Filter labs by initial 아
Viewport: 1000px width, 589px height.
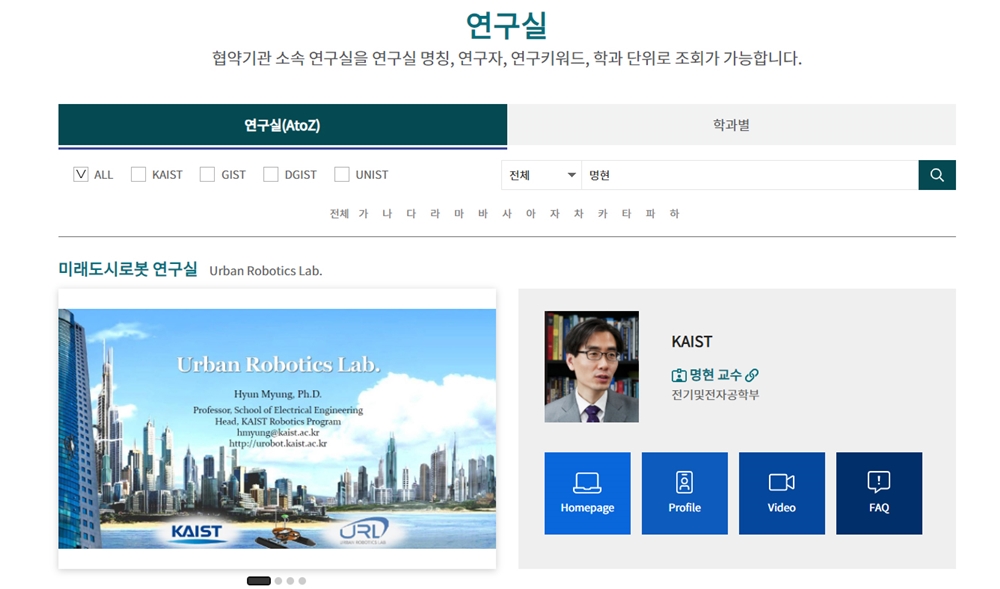coord(531,214)
